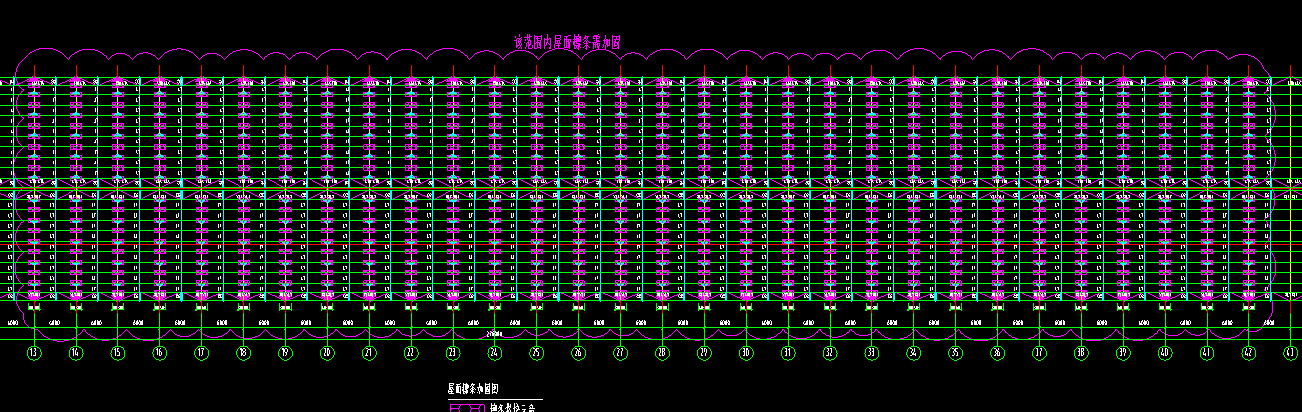
Task: Select grid axis bubble 30
Action: (745, 352)
